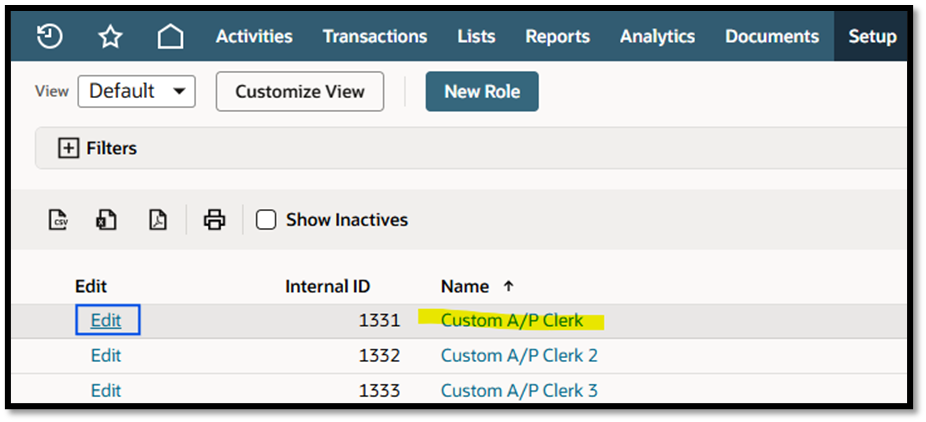The width and height of the screenshot is (926, 422).
Task: Edit the Custom A/P Clerk role
Action: pyautogui.click(x=107, y=321)
